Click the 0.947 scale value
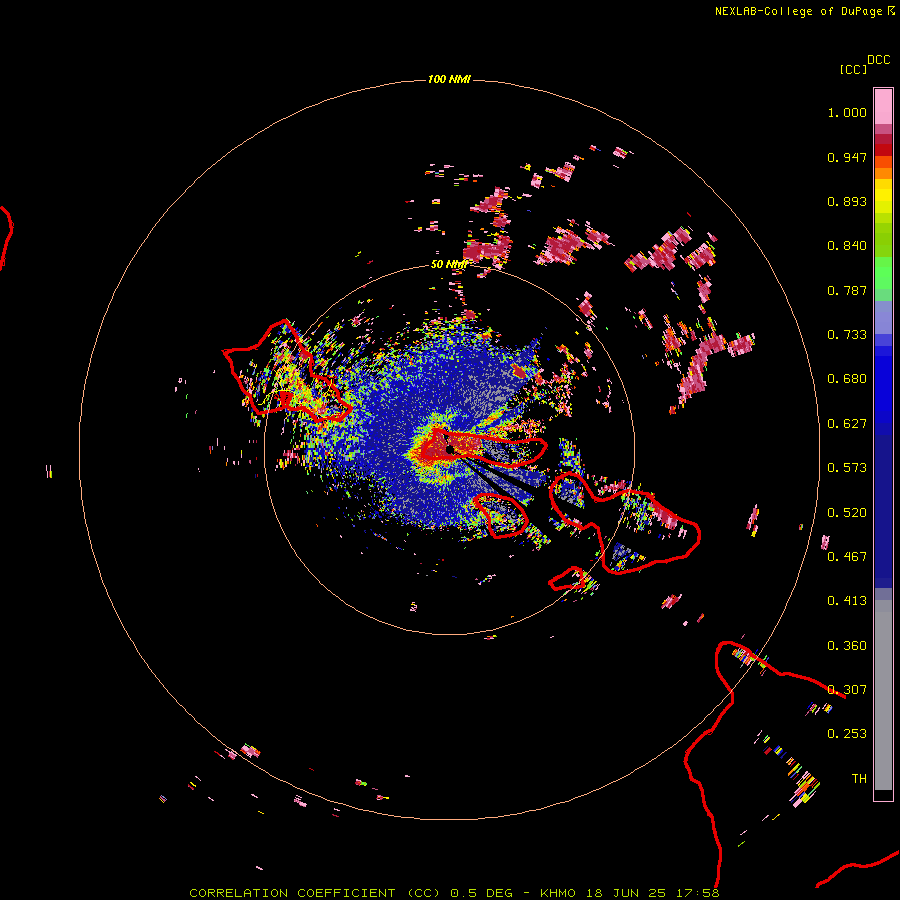 coord(847,157)
